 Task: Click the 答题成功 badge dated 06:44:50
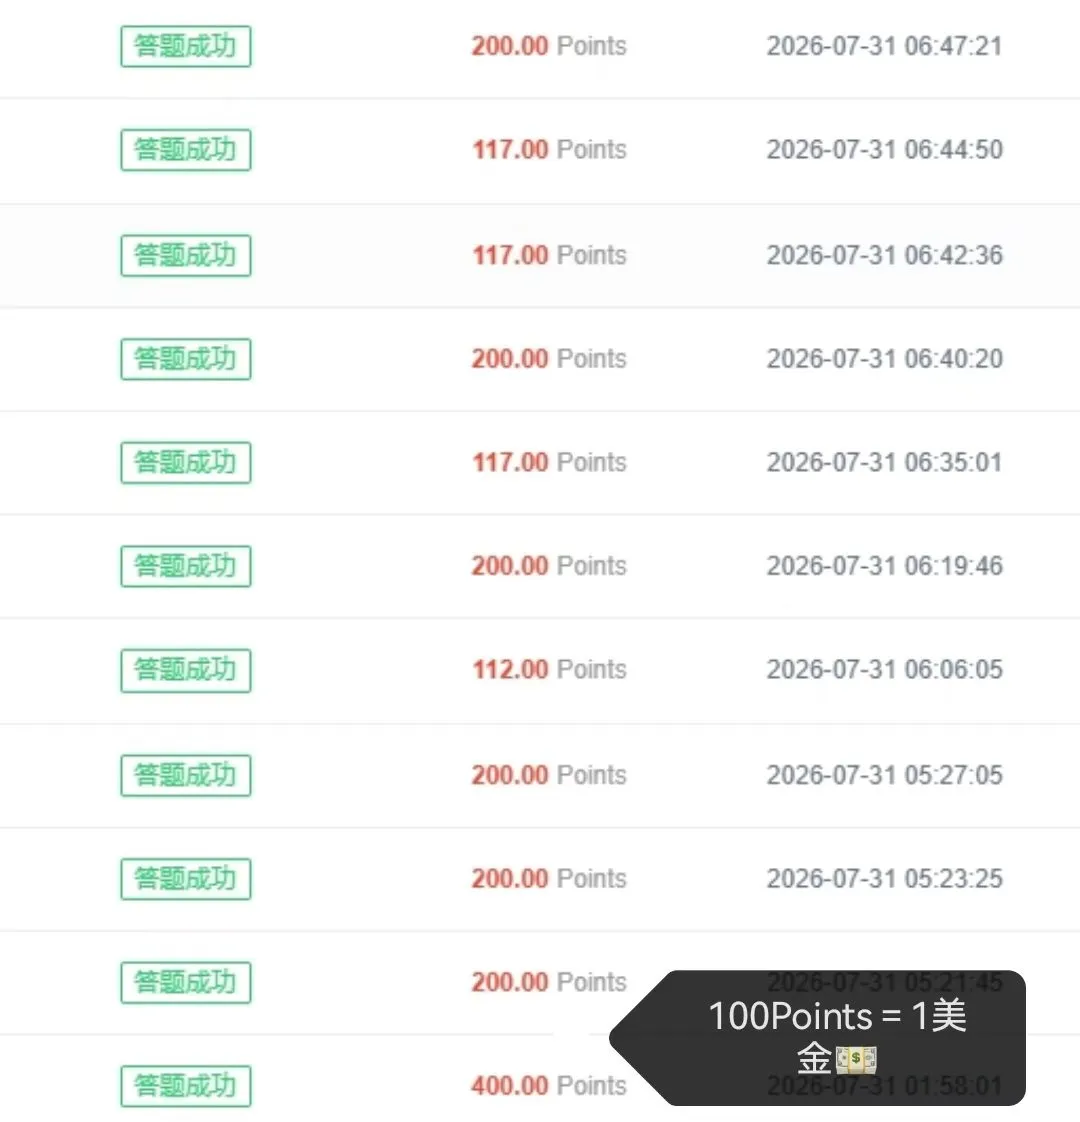pos(185,150)
